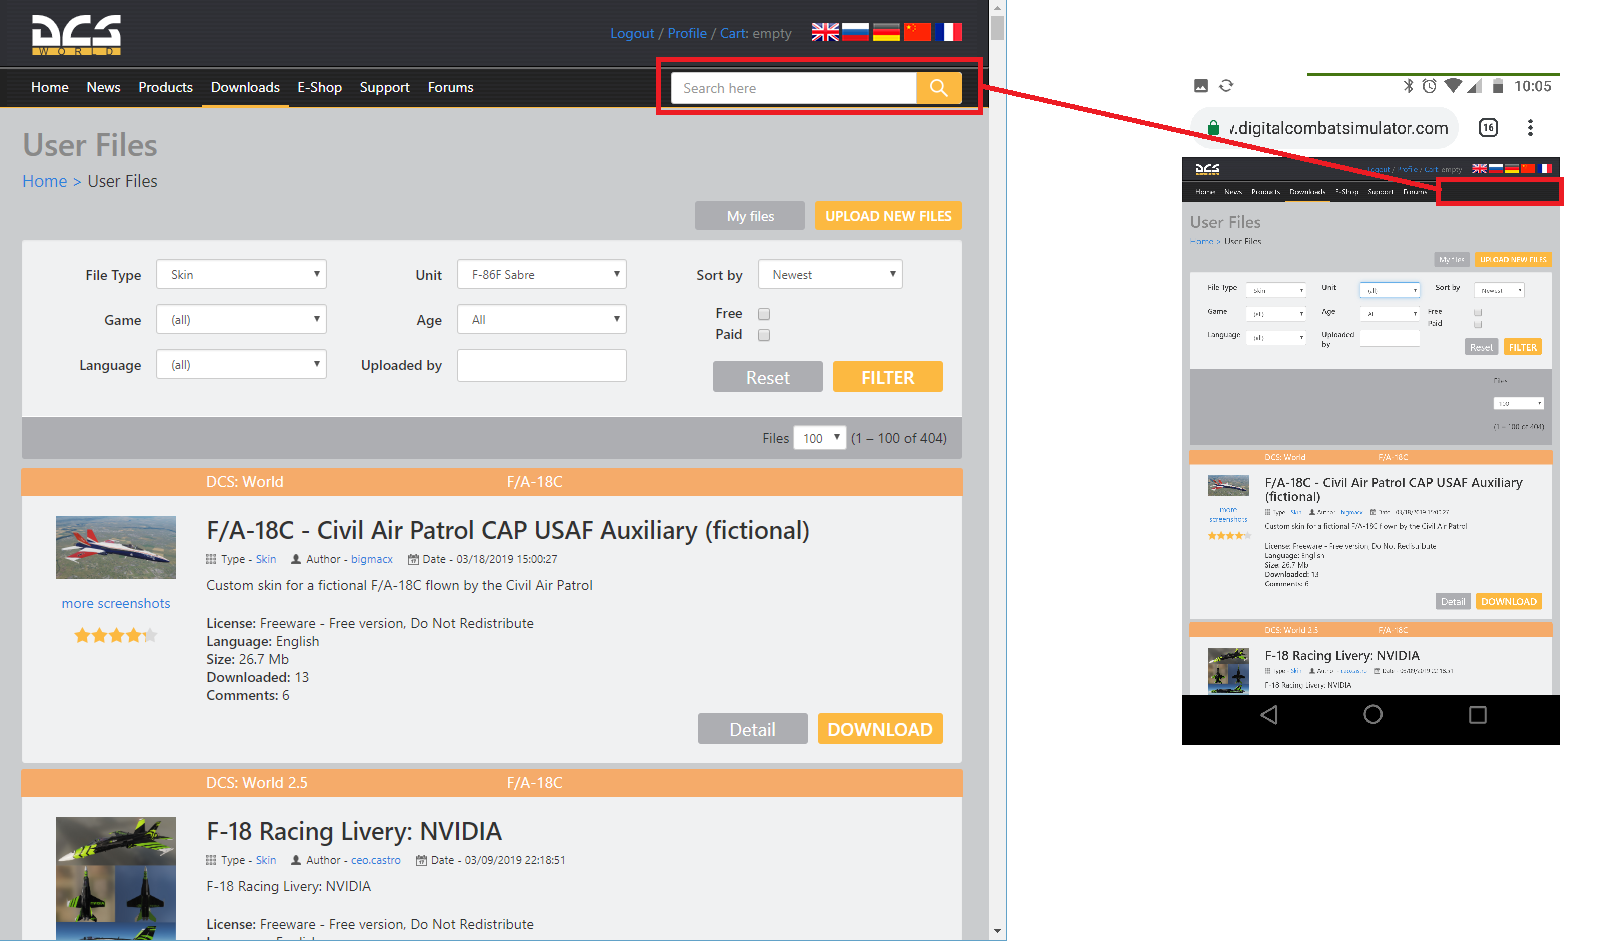Click the Profile link in the desktop header
This screenshot has height=941, width=1623.
(x=687, y=33)
